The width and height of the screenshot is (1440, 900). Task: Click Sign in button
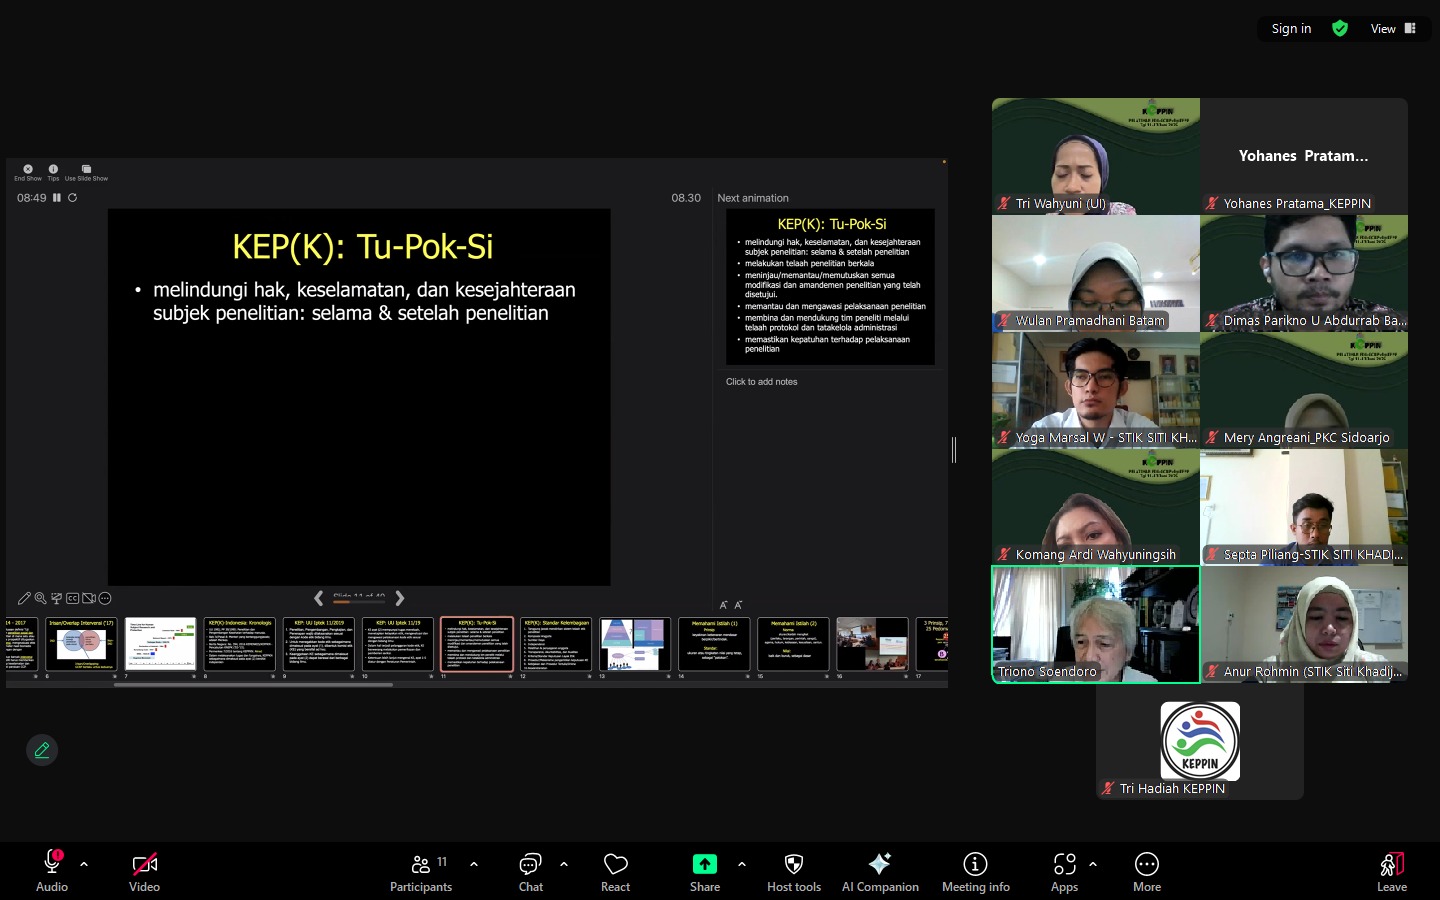point(1291,29)
